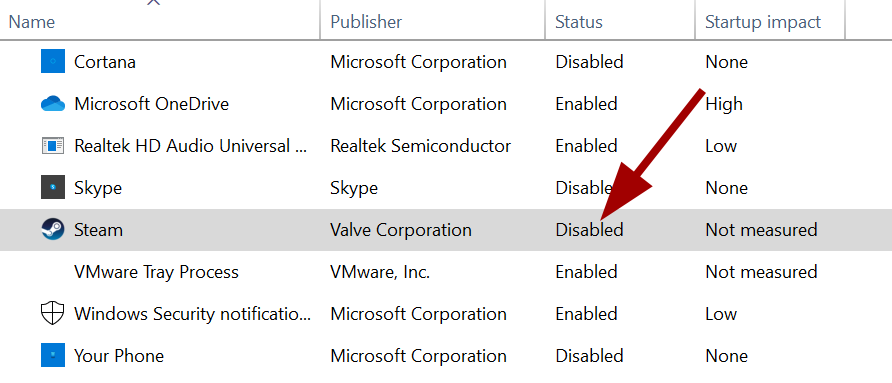Select the Windows Security notification row name
892x383 pixels.
point(193,314)
